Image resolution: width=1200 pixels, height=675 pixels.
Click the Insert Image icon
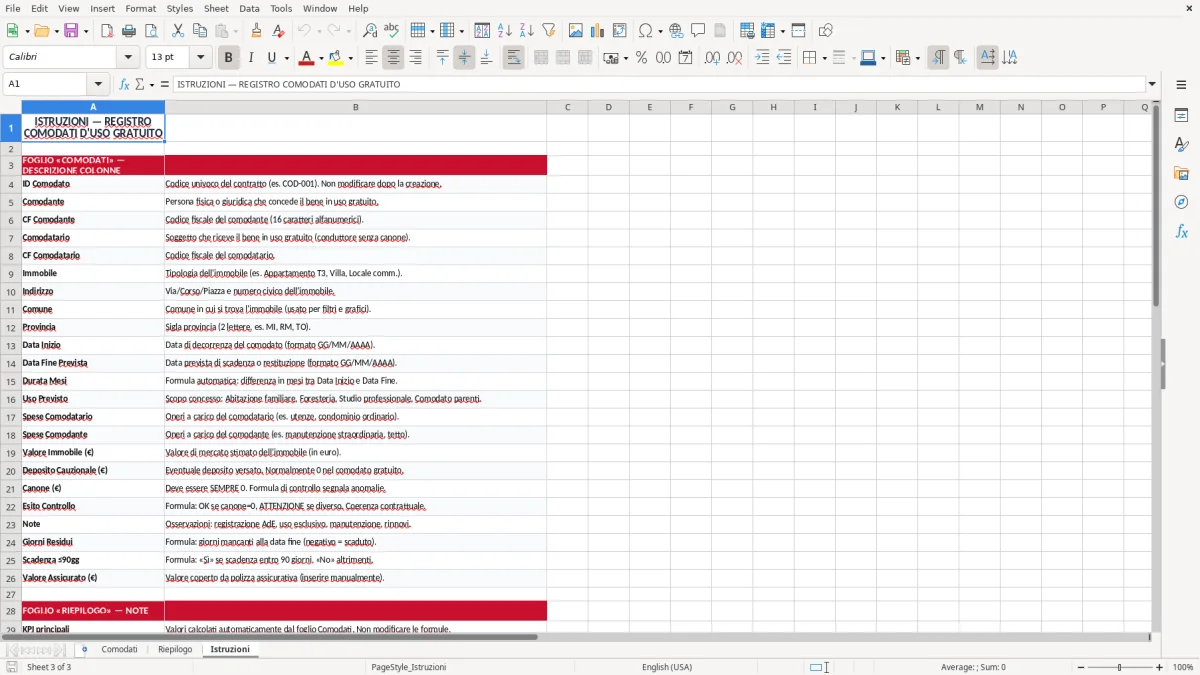[576, 31]
